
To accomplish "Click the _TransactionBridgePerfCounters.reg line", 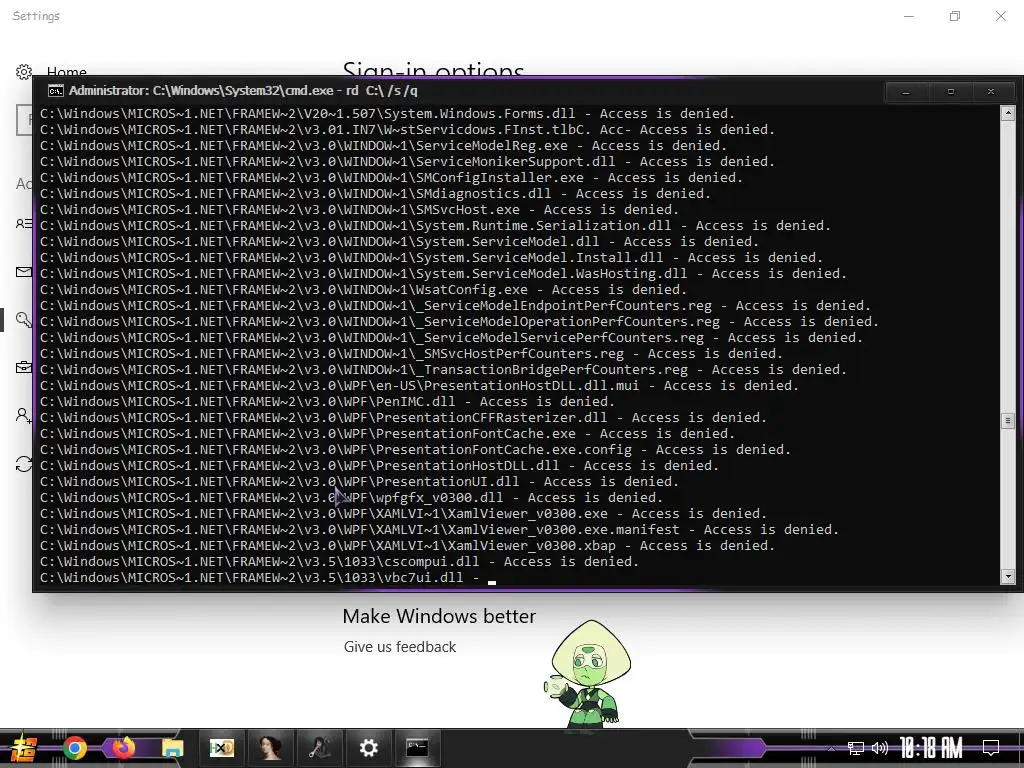I will (443, 370).
